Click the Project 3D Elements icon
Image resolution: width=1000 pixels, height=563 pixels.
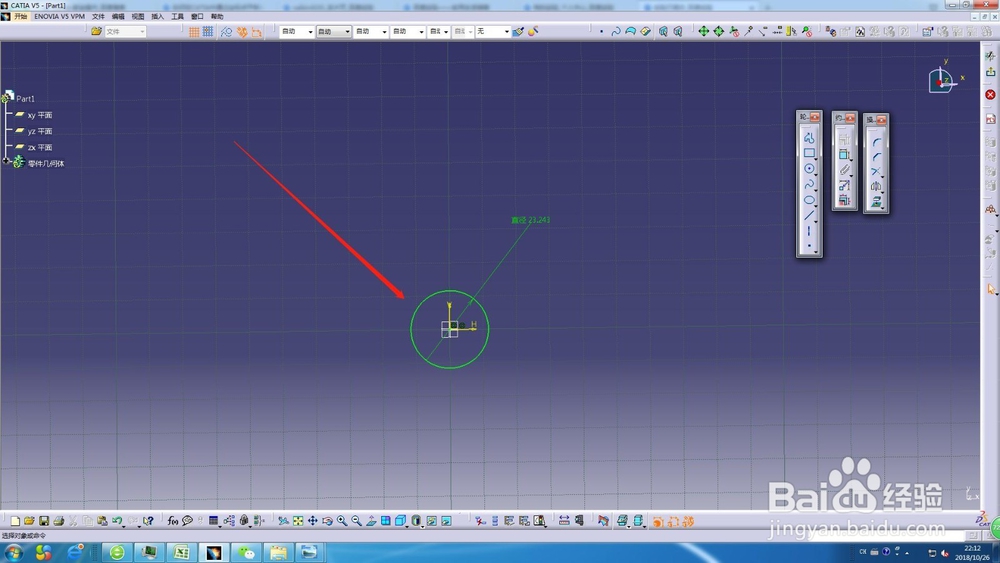click(876, 202)
